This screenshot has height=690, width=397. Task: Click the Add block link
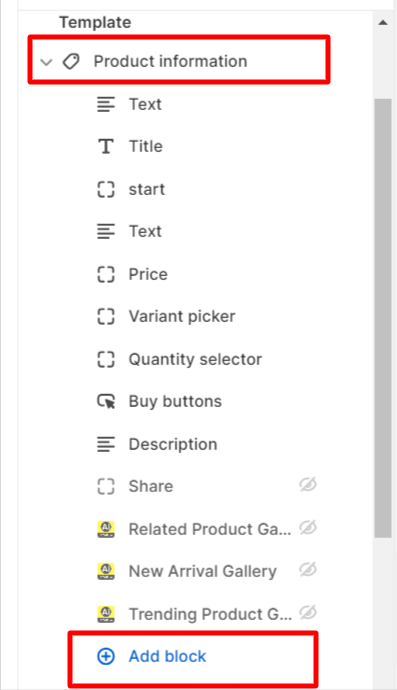167,657
